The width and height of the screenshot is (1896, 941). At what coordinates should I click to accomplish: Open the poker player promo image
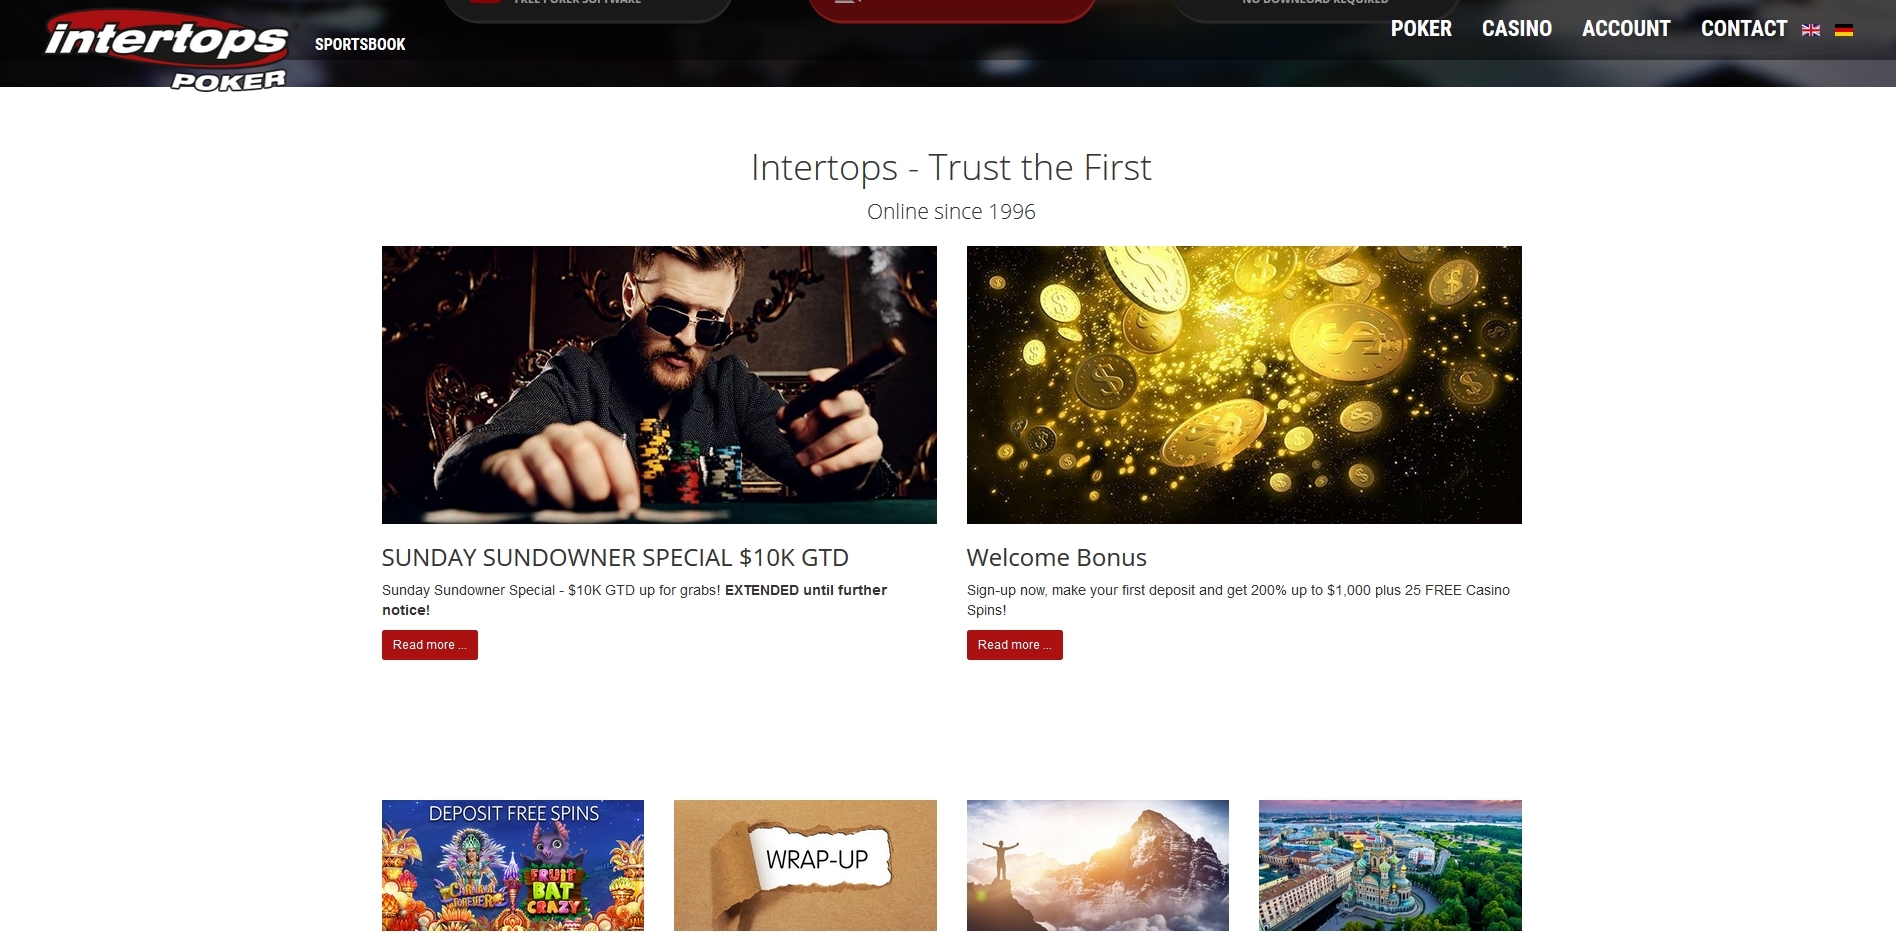click(659, 385)
